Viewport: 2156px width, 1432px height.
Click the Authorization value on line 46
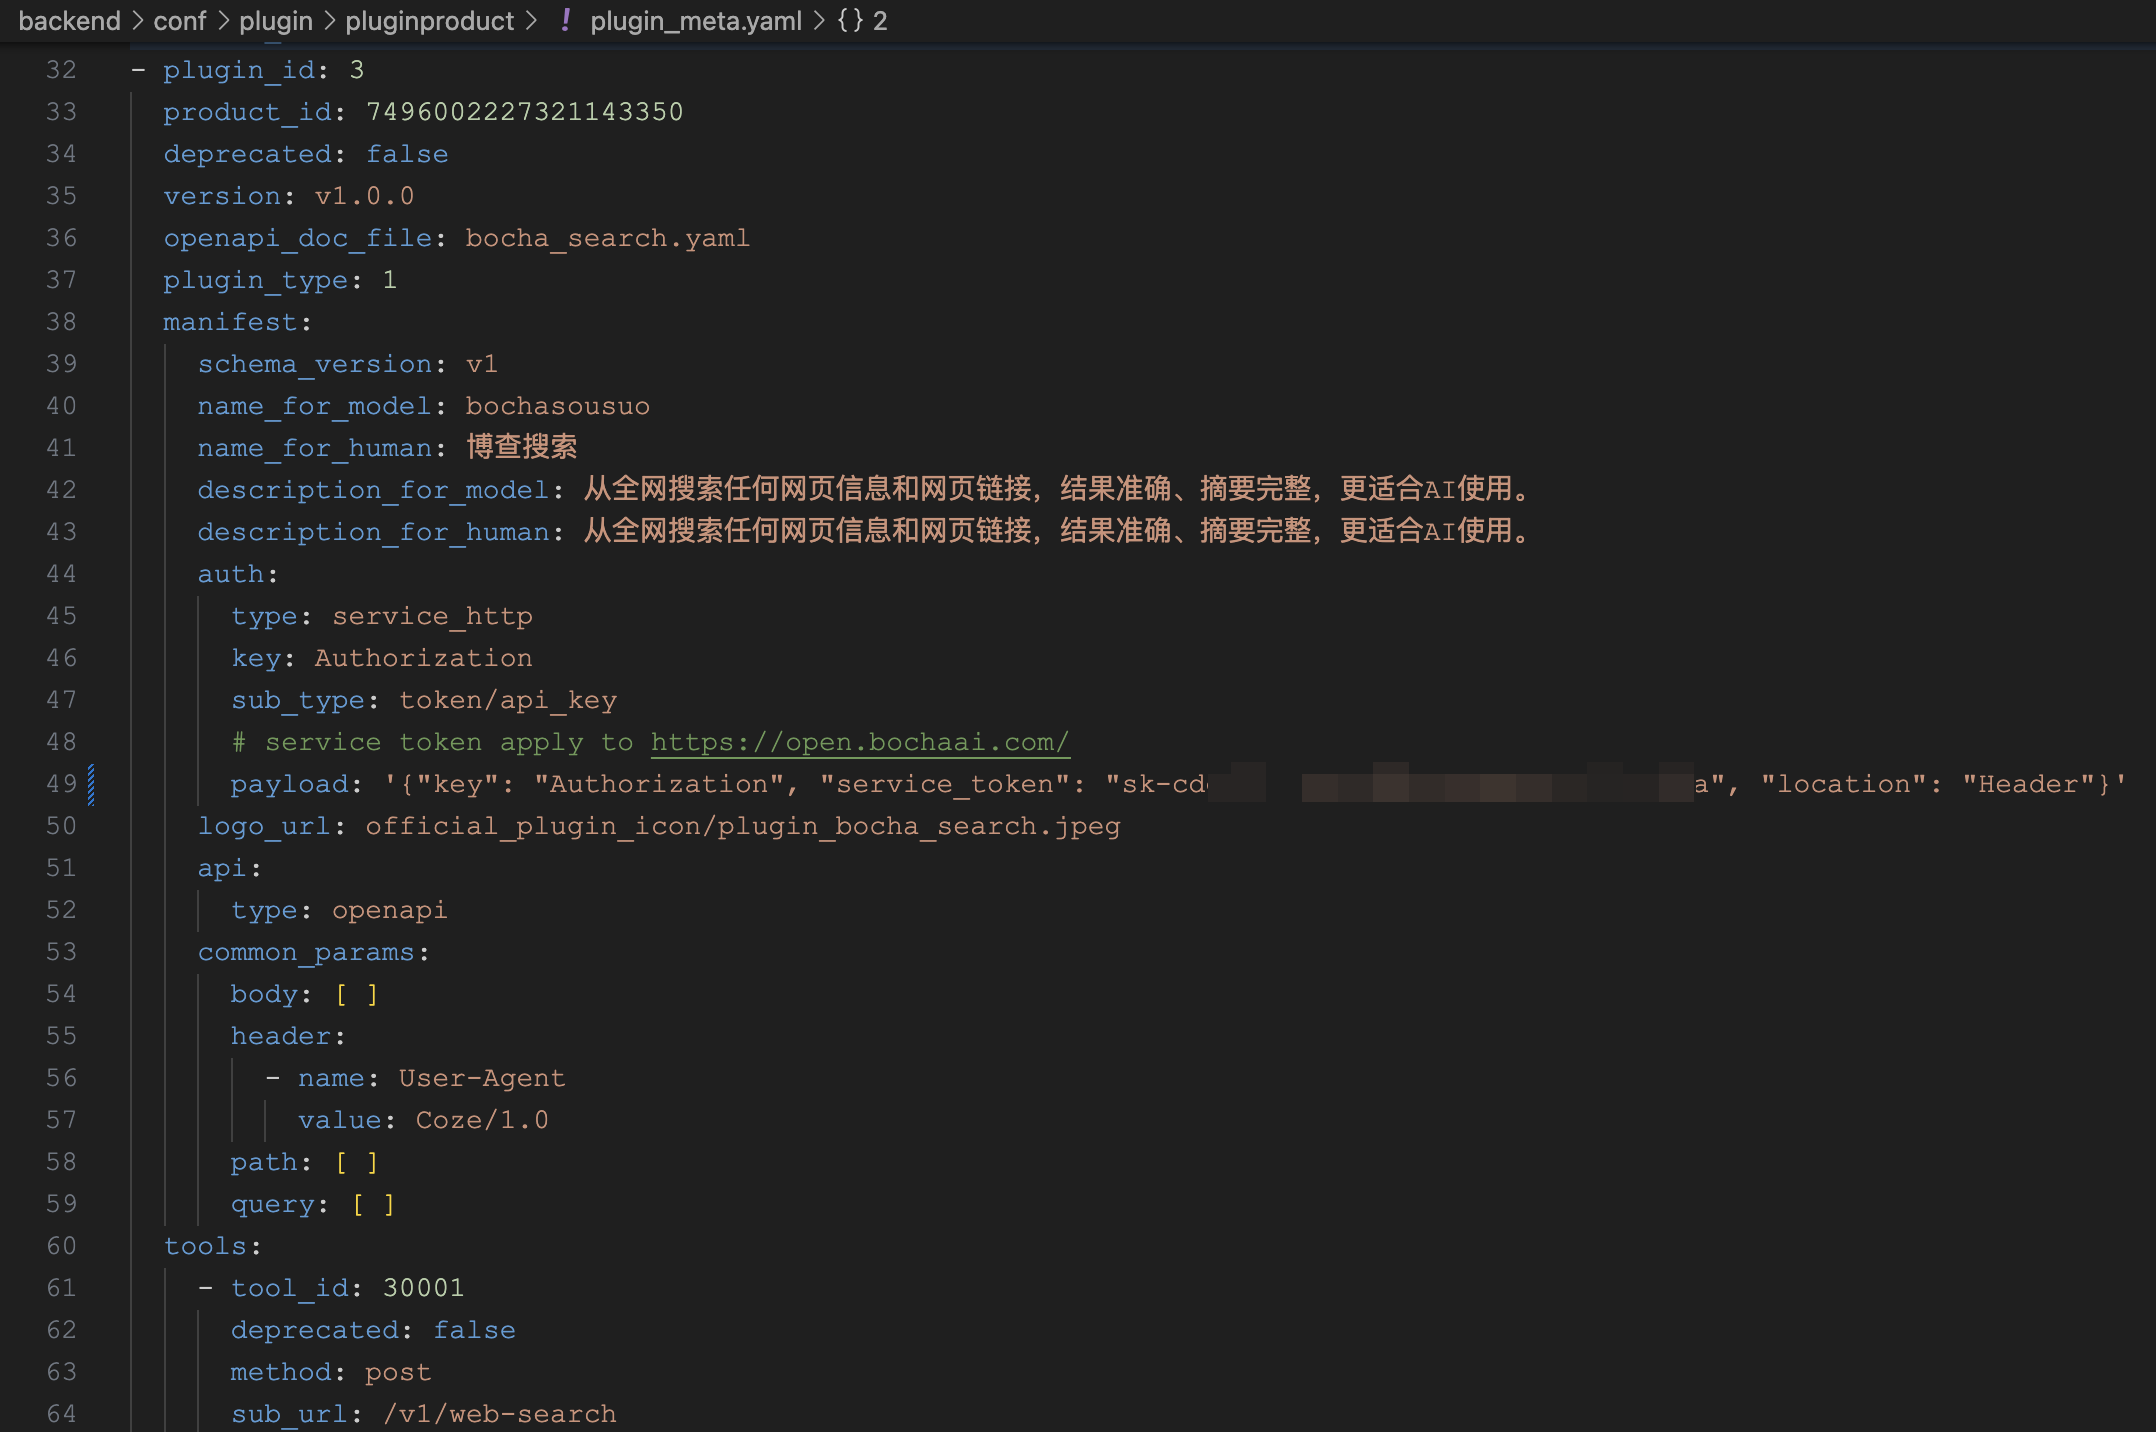click(423, 658)
